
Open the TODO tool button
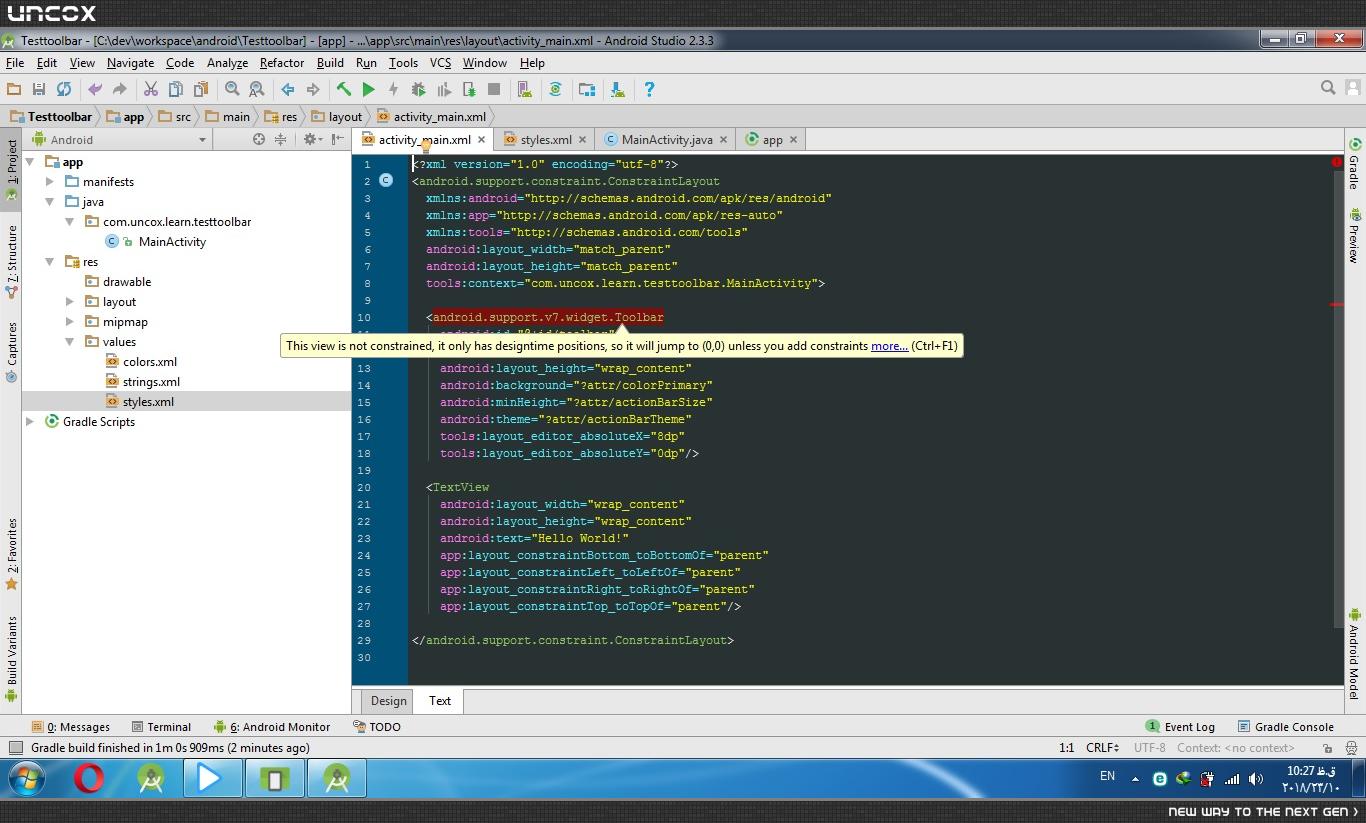[x=377, y=727]
